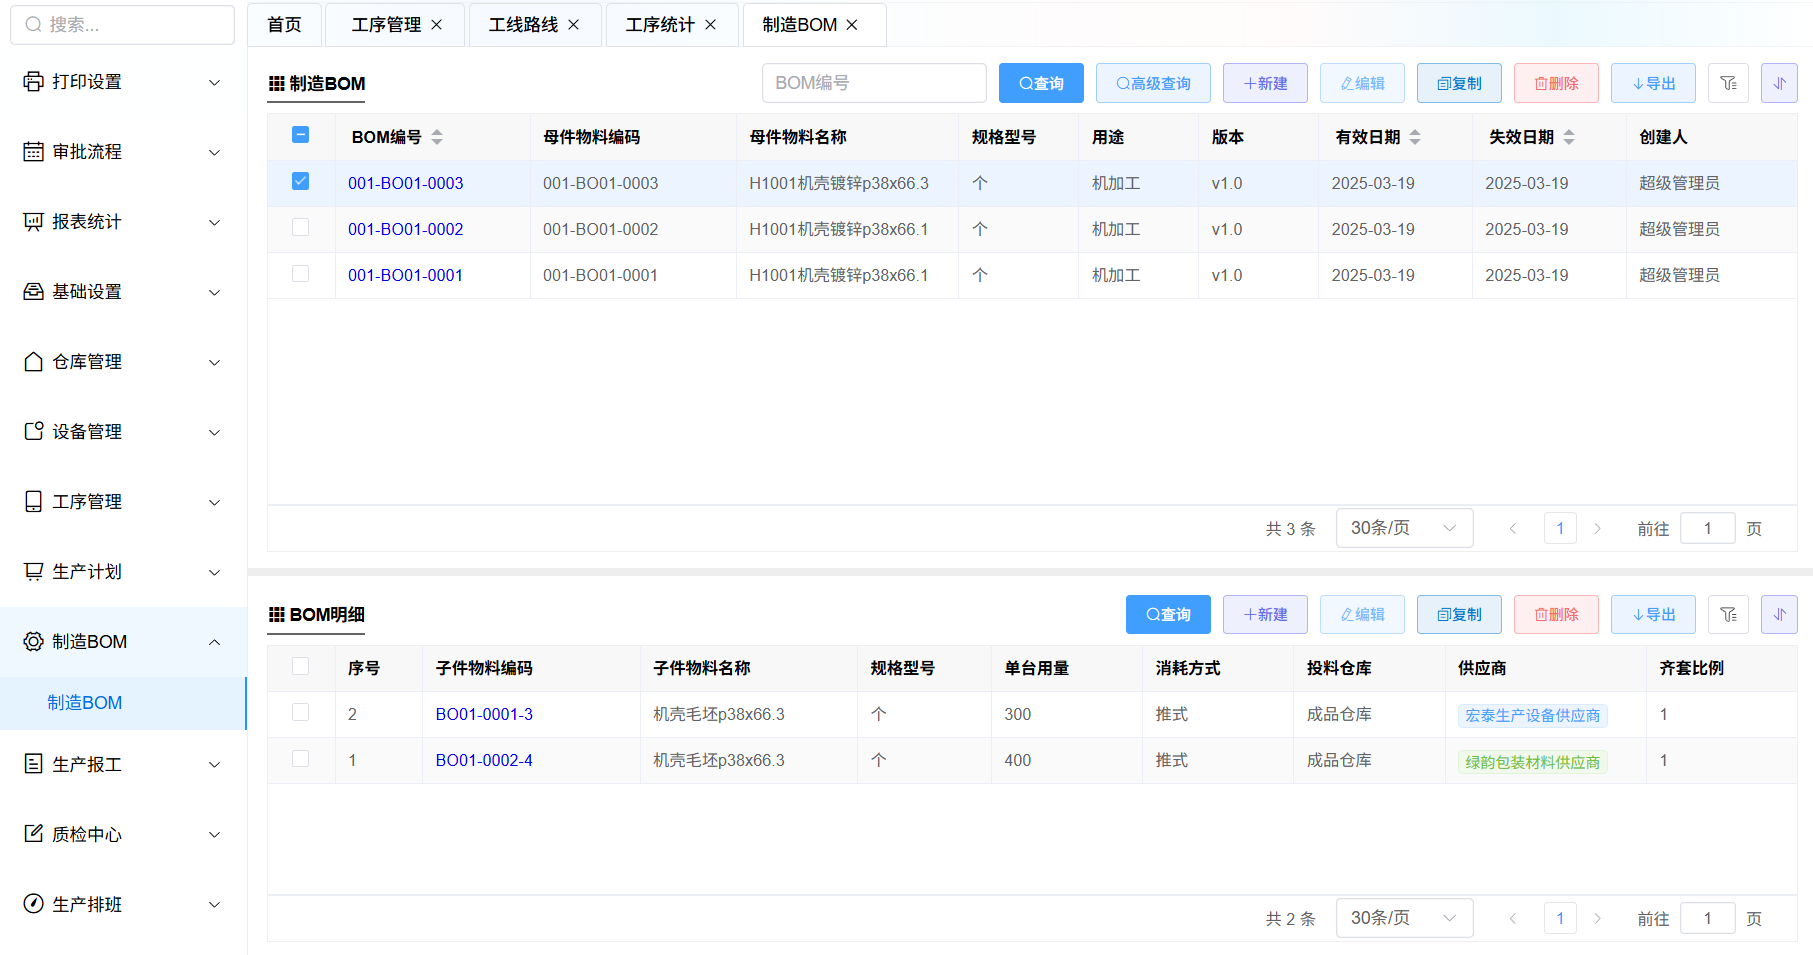Open 30条/页 dropdown in BOM明细 pagination

[x=1404, y=918]
